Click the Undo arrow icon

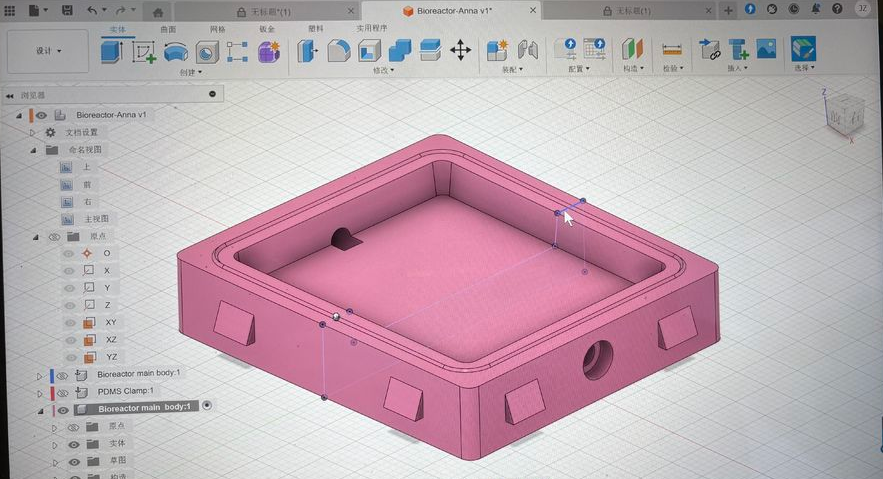point(93,10)
